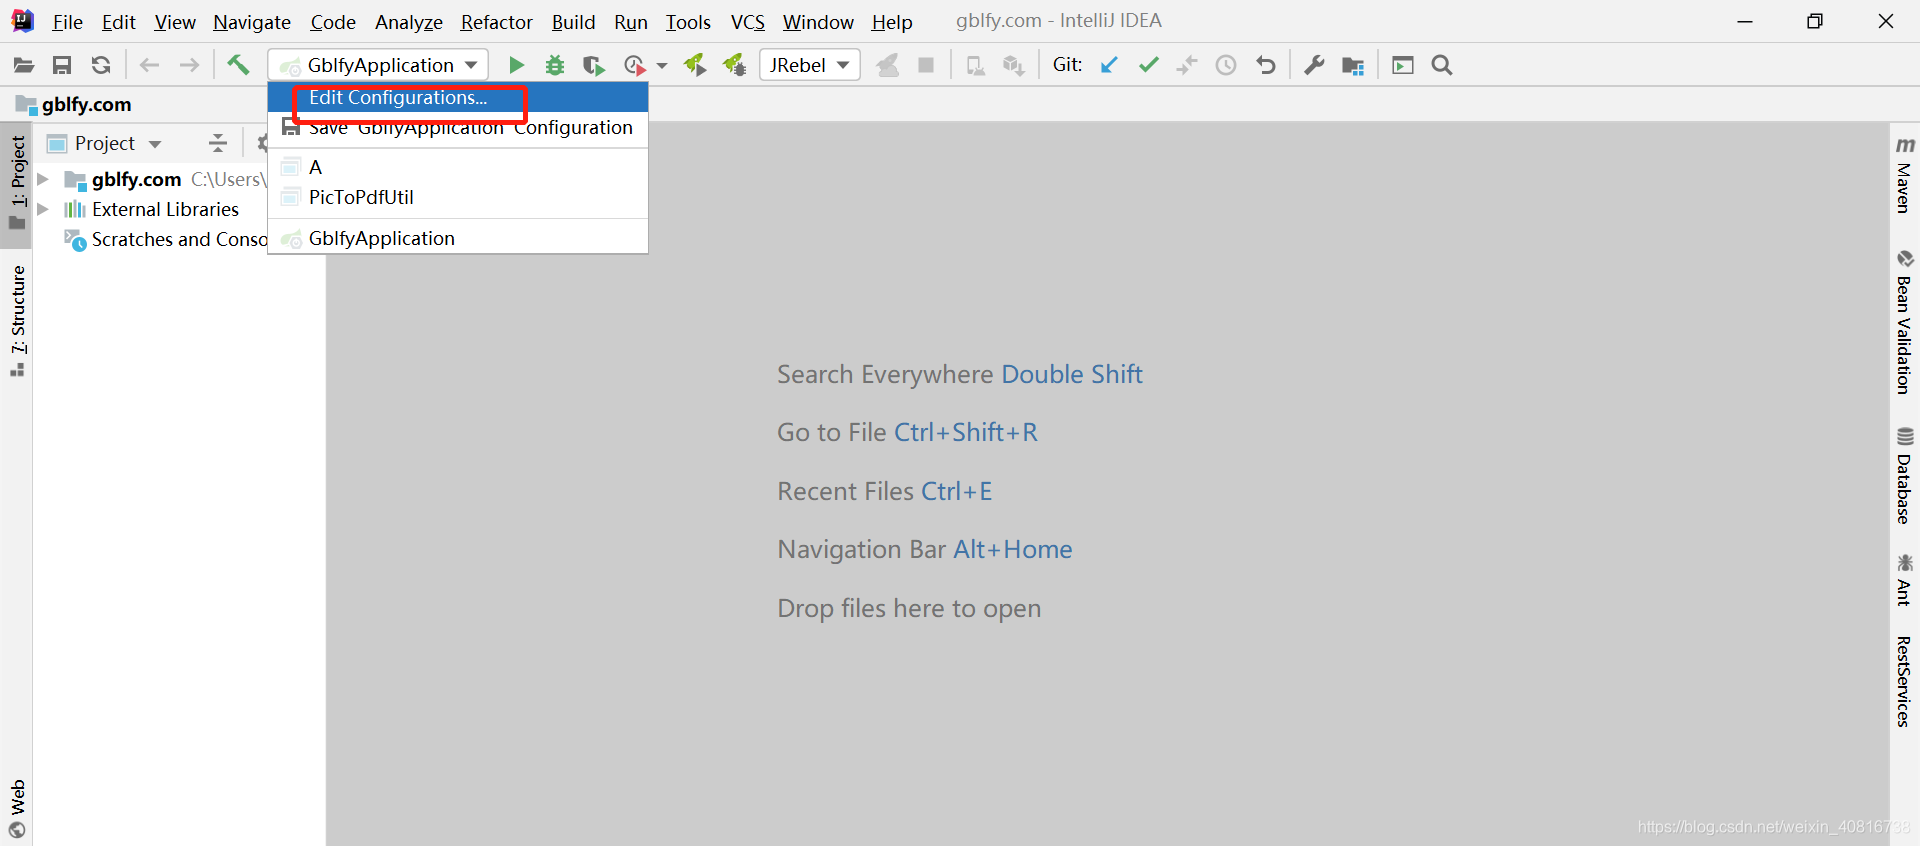This screenshot has width=1920, height=846.
Task: Select Scratches and Consoles item
Action: 166,239
